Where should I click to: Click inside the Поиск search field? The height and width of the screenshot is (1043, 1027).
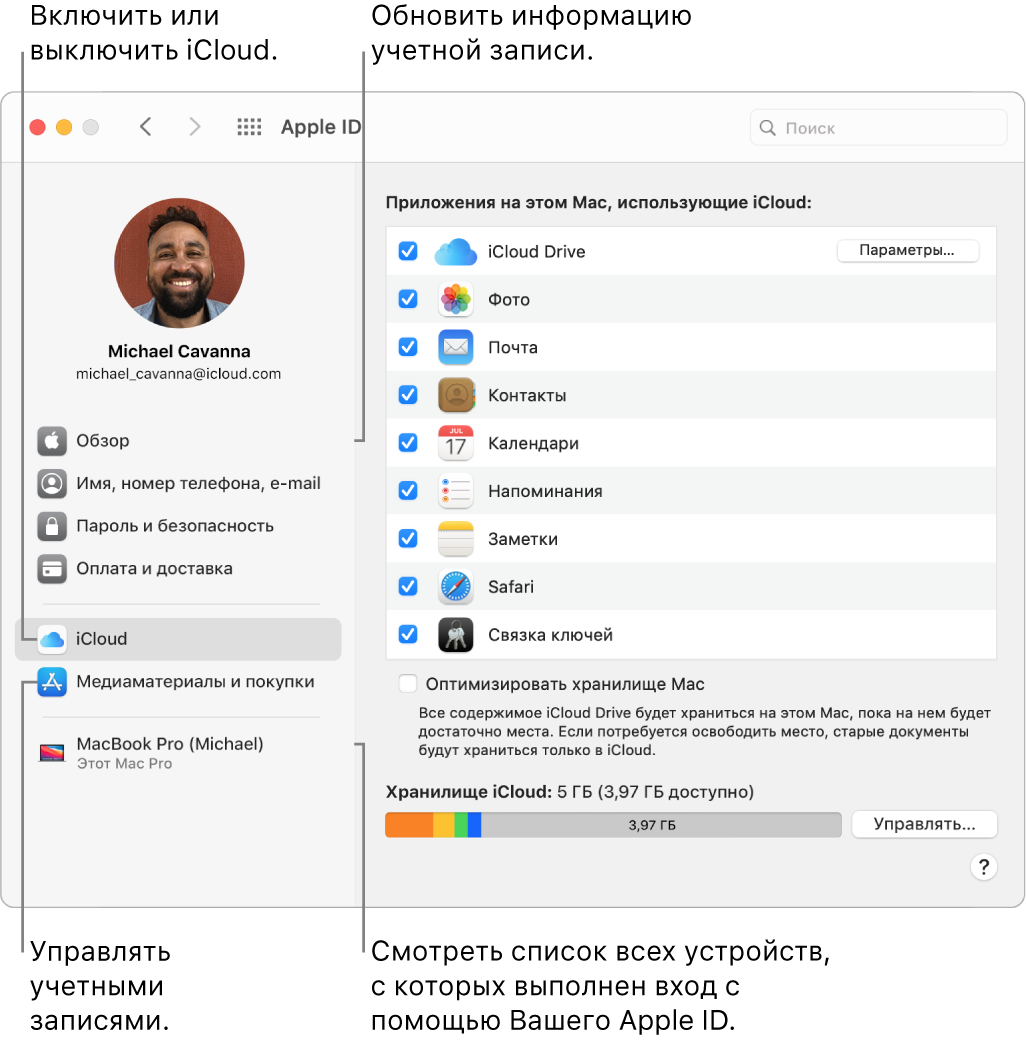point(878,127)
